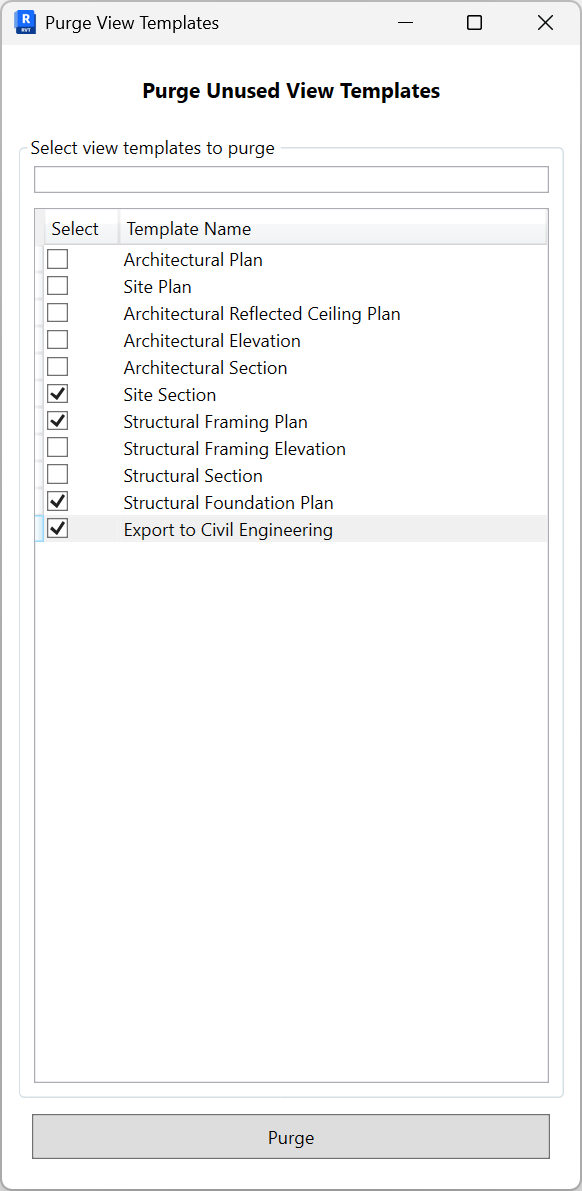582x1191 pixels.
Task: Click the Purge button
Action: coord(291,1137)
